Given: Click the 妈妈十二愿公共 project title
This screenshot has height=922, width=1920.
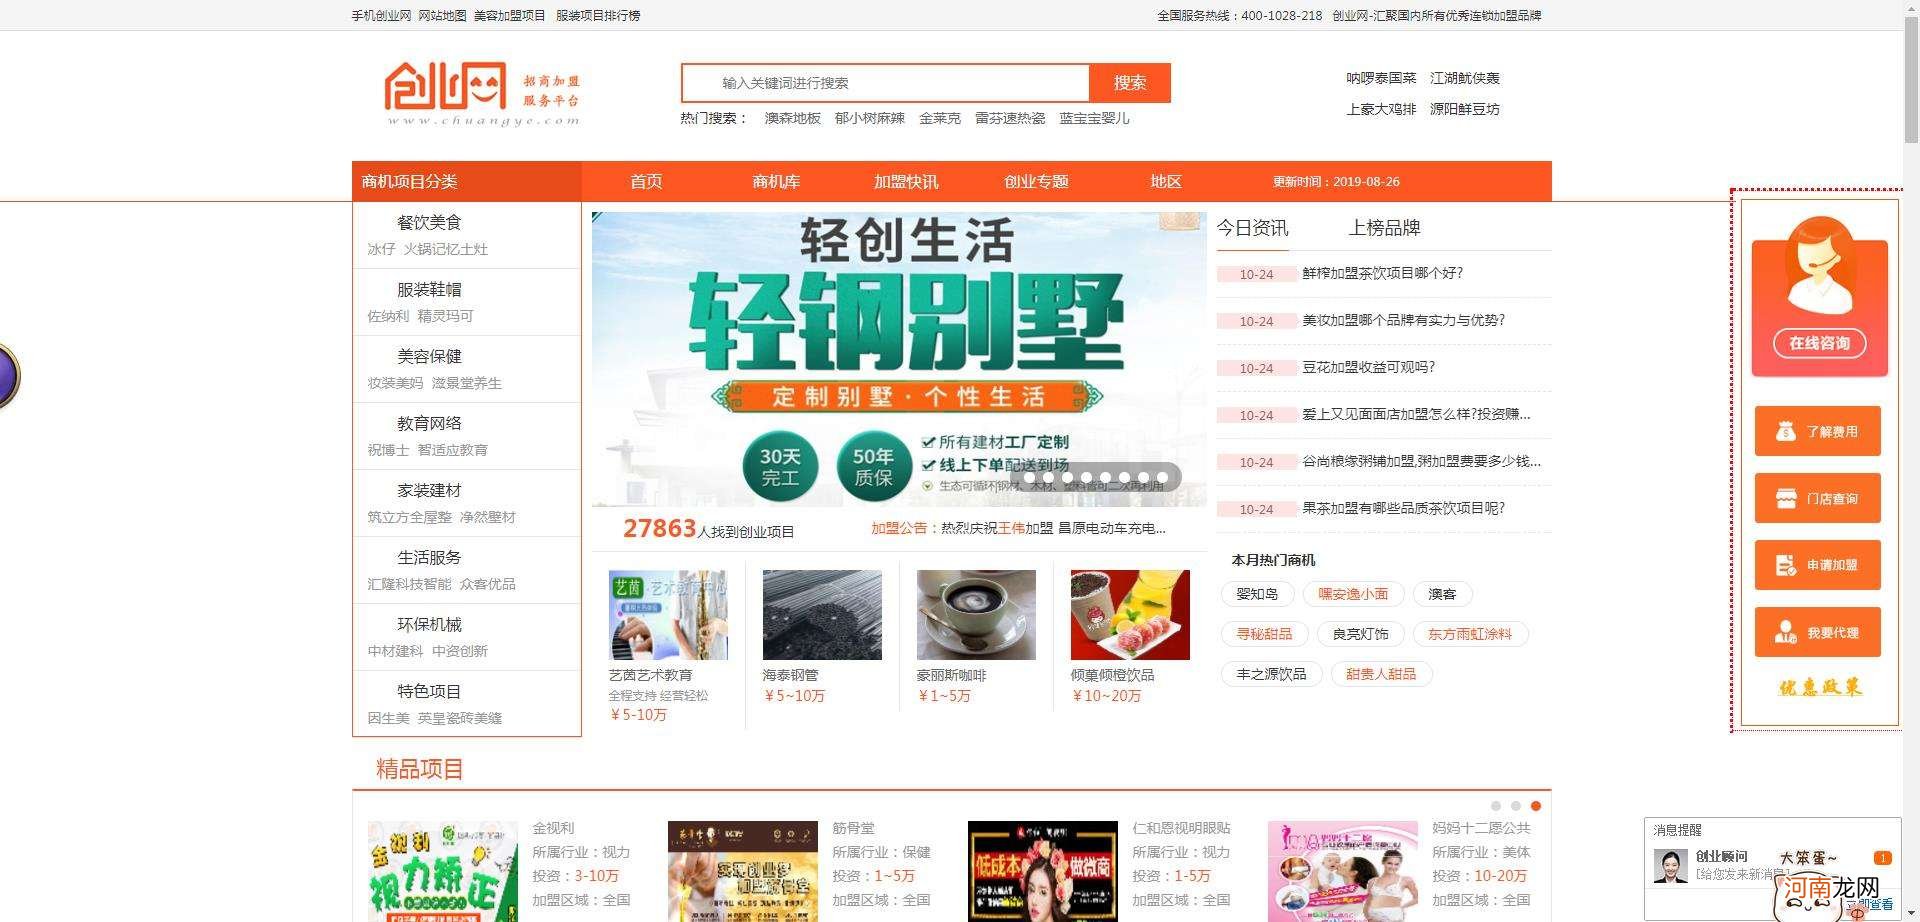Looking at the screenshot, I should [1481, 828].
